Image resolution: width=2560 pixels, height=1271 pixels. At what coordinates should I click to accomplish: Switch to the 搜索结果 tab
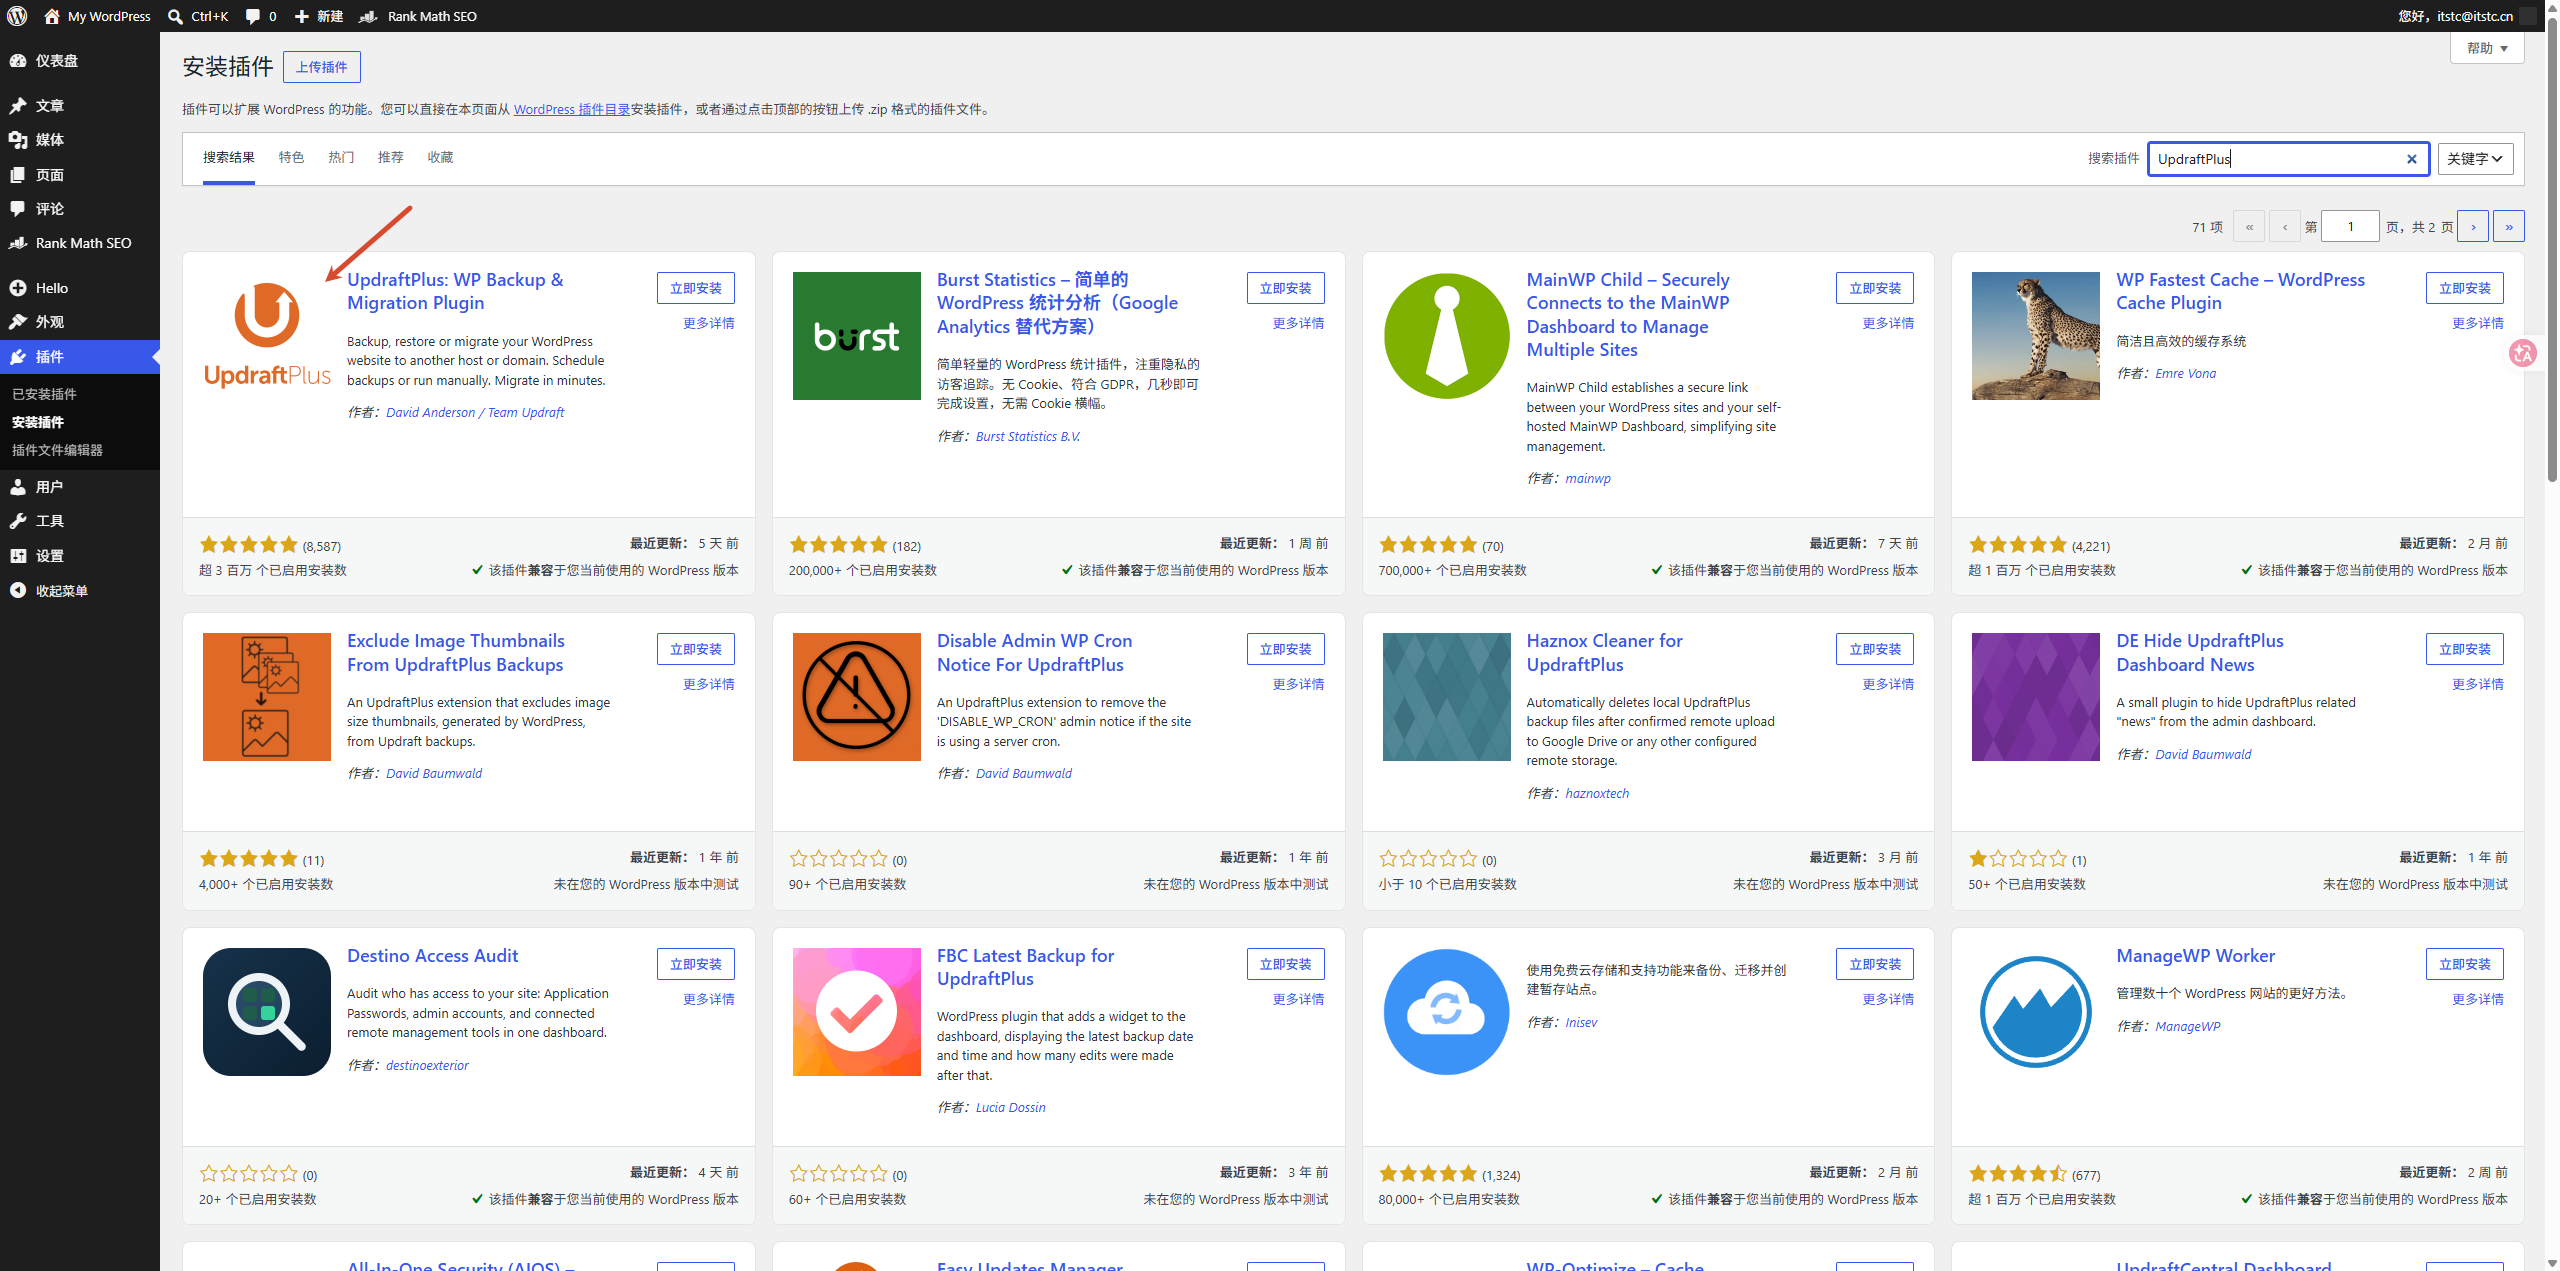pyautogui.click(x=229, y=158)
